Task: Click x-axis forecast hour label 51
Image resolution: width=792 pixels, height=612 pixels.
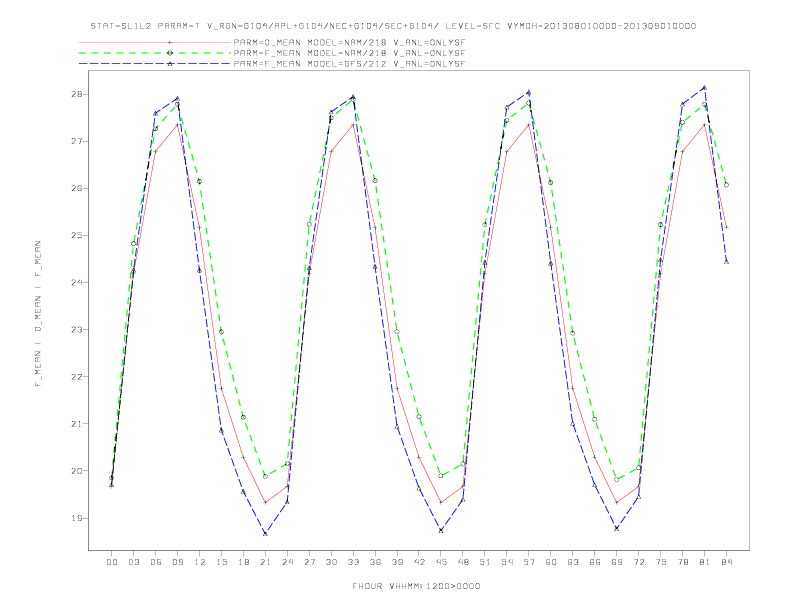Action: 485,562
